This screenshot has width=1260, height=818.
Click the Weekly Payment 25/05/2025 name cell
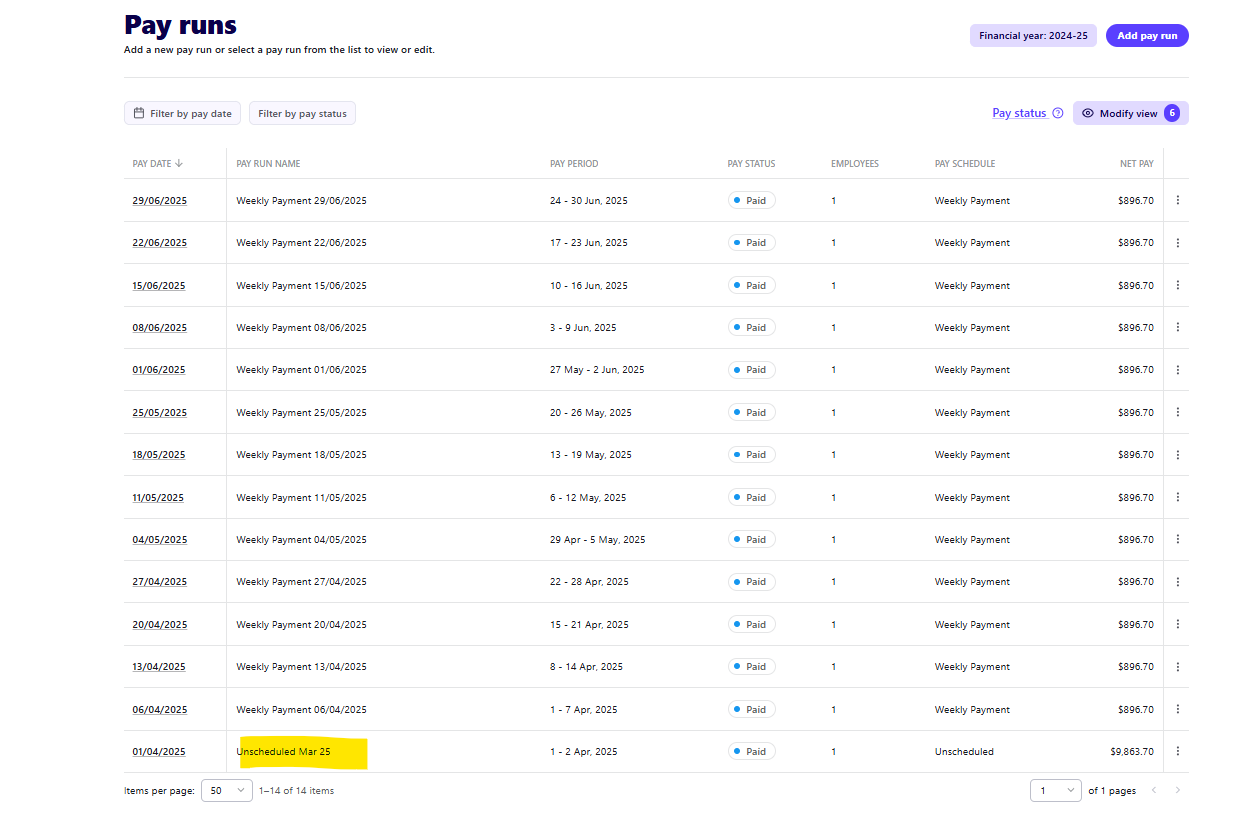(301, 412)
